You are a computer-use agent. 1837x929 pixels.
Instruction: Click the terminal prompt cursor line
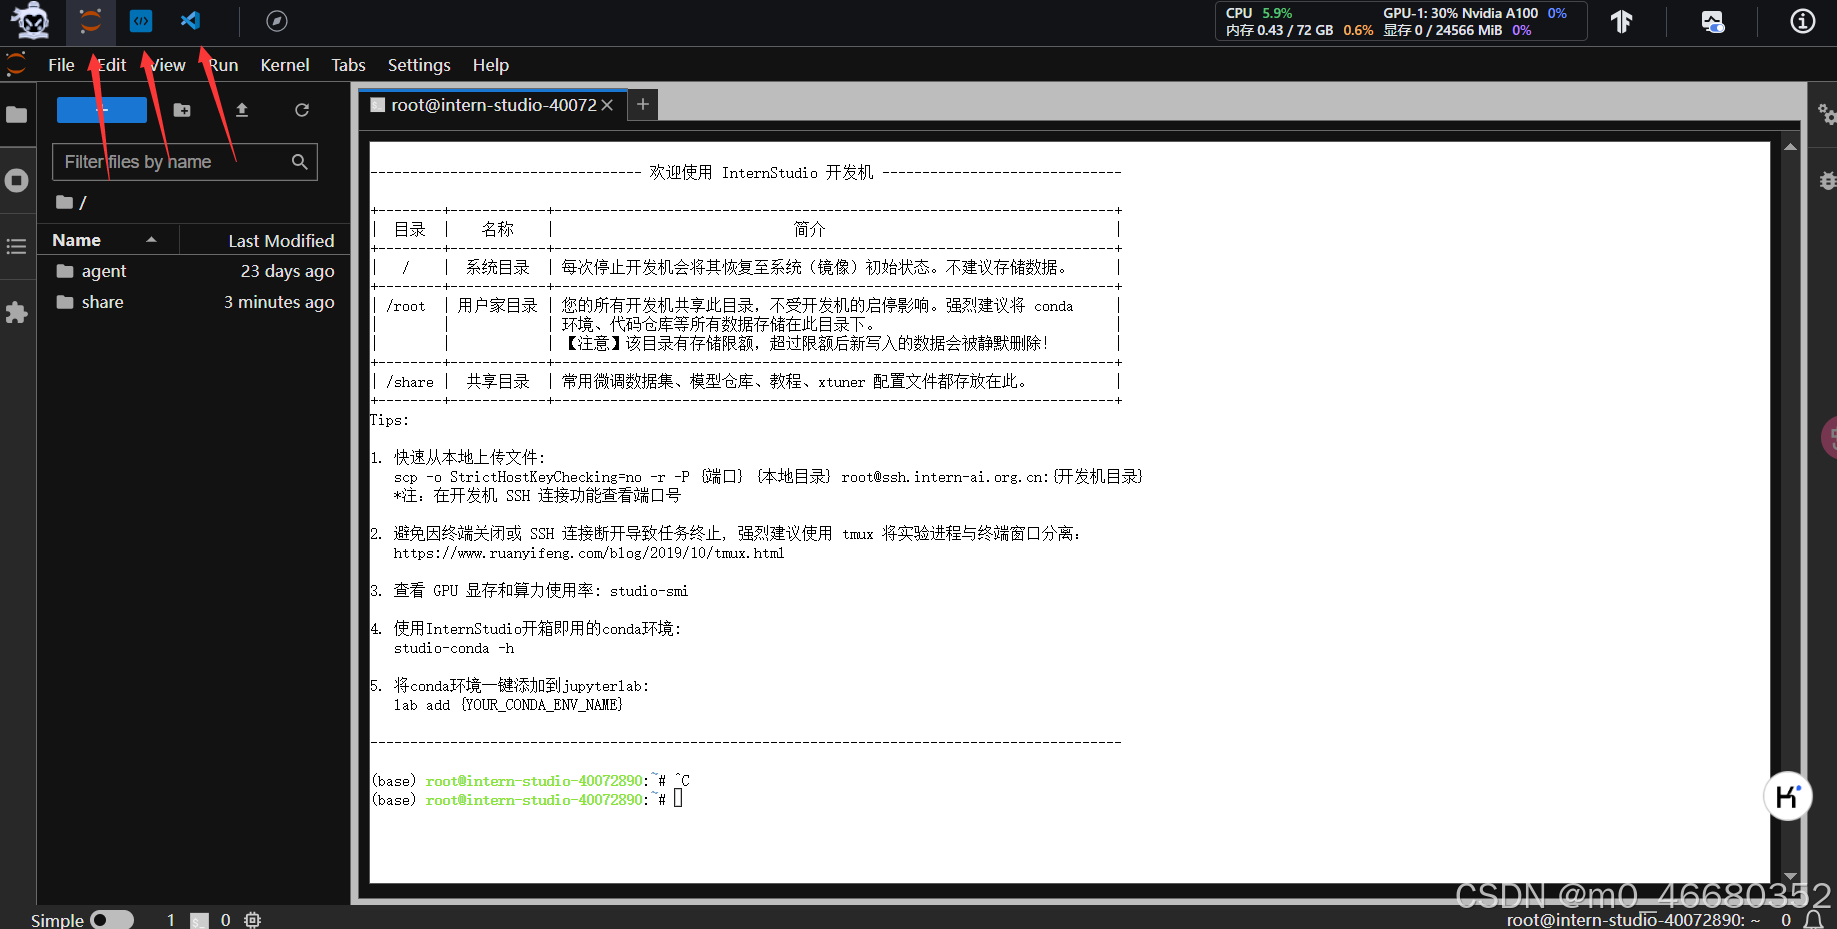527,800
